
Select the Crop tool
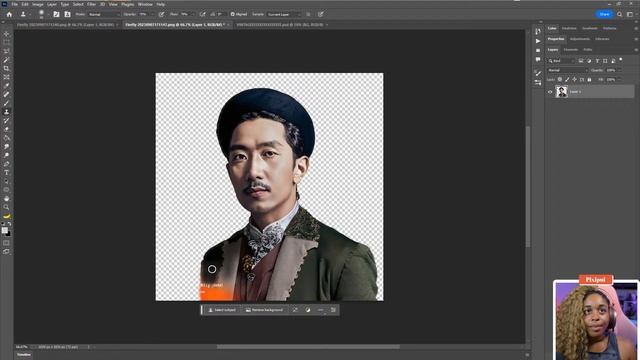click(6, 69)
